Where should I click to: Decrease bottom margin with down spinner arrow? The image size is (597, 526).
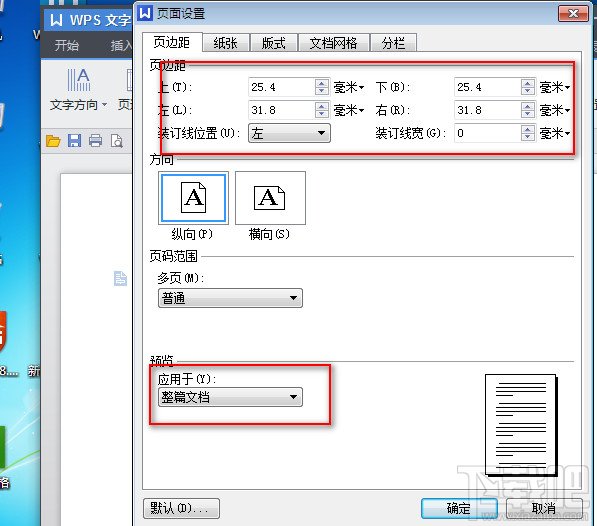coord(527,91)
